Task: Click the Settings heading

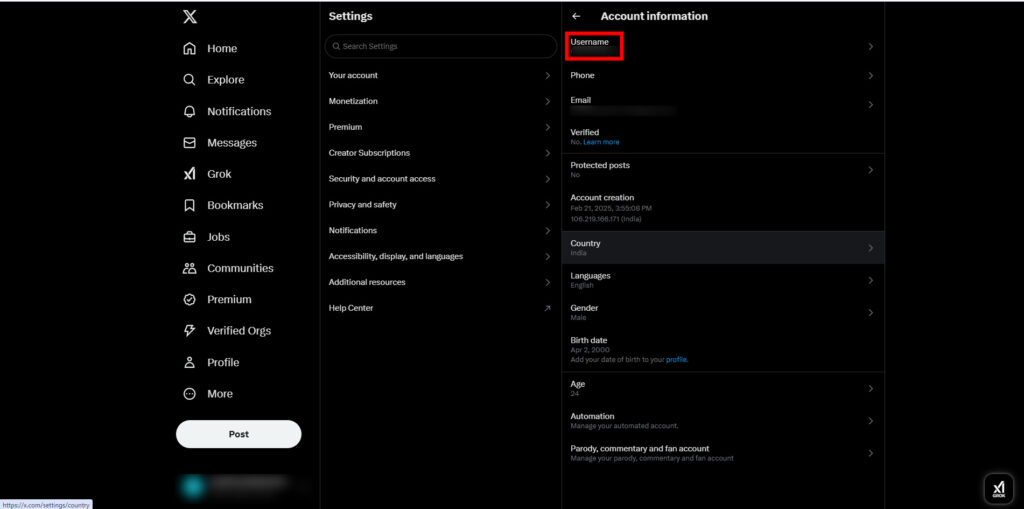Action: [351, 16]
